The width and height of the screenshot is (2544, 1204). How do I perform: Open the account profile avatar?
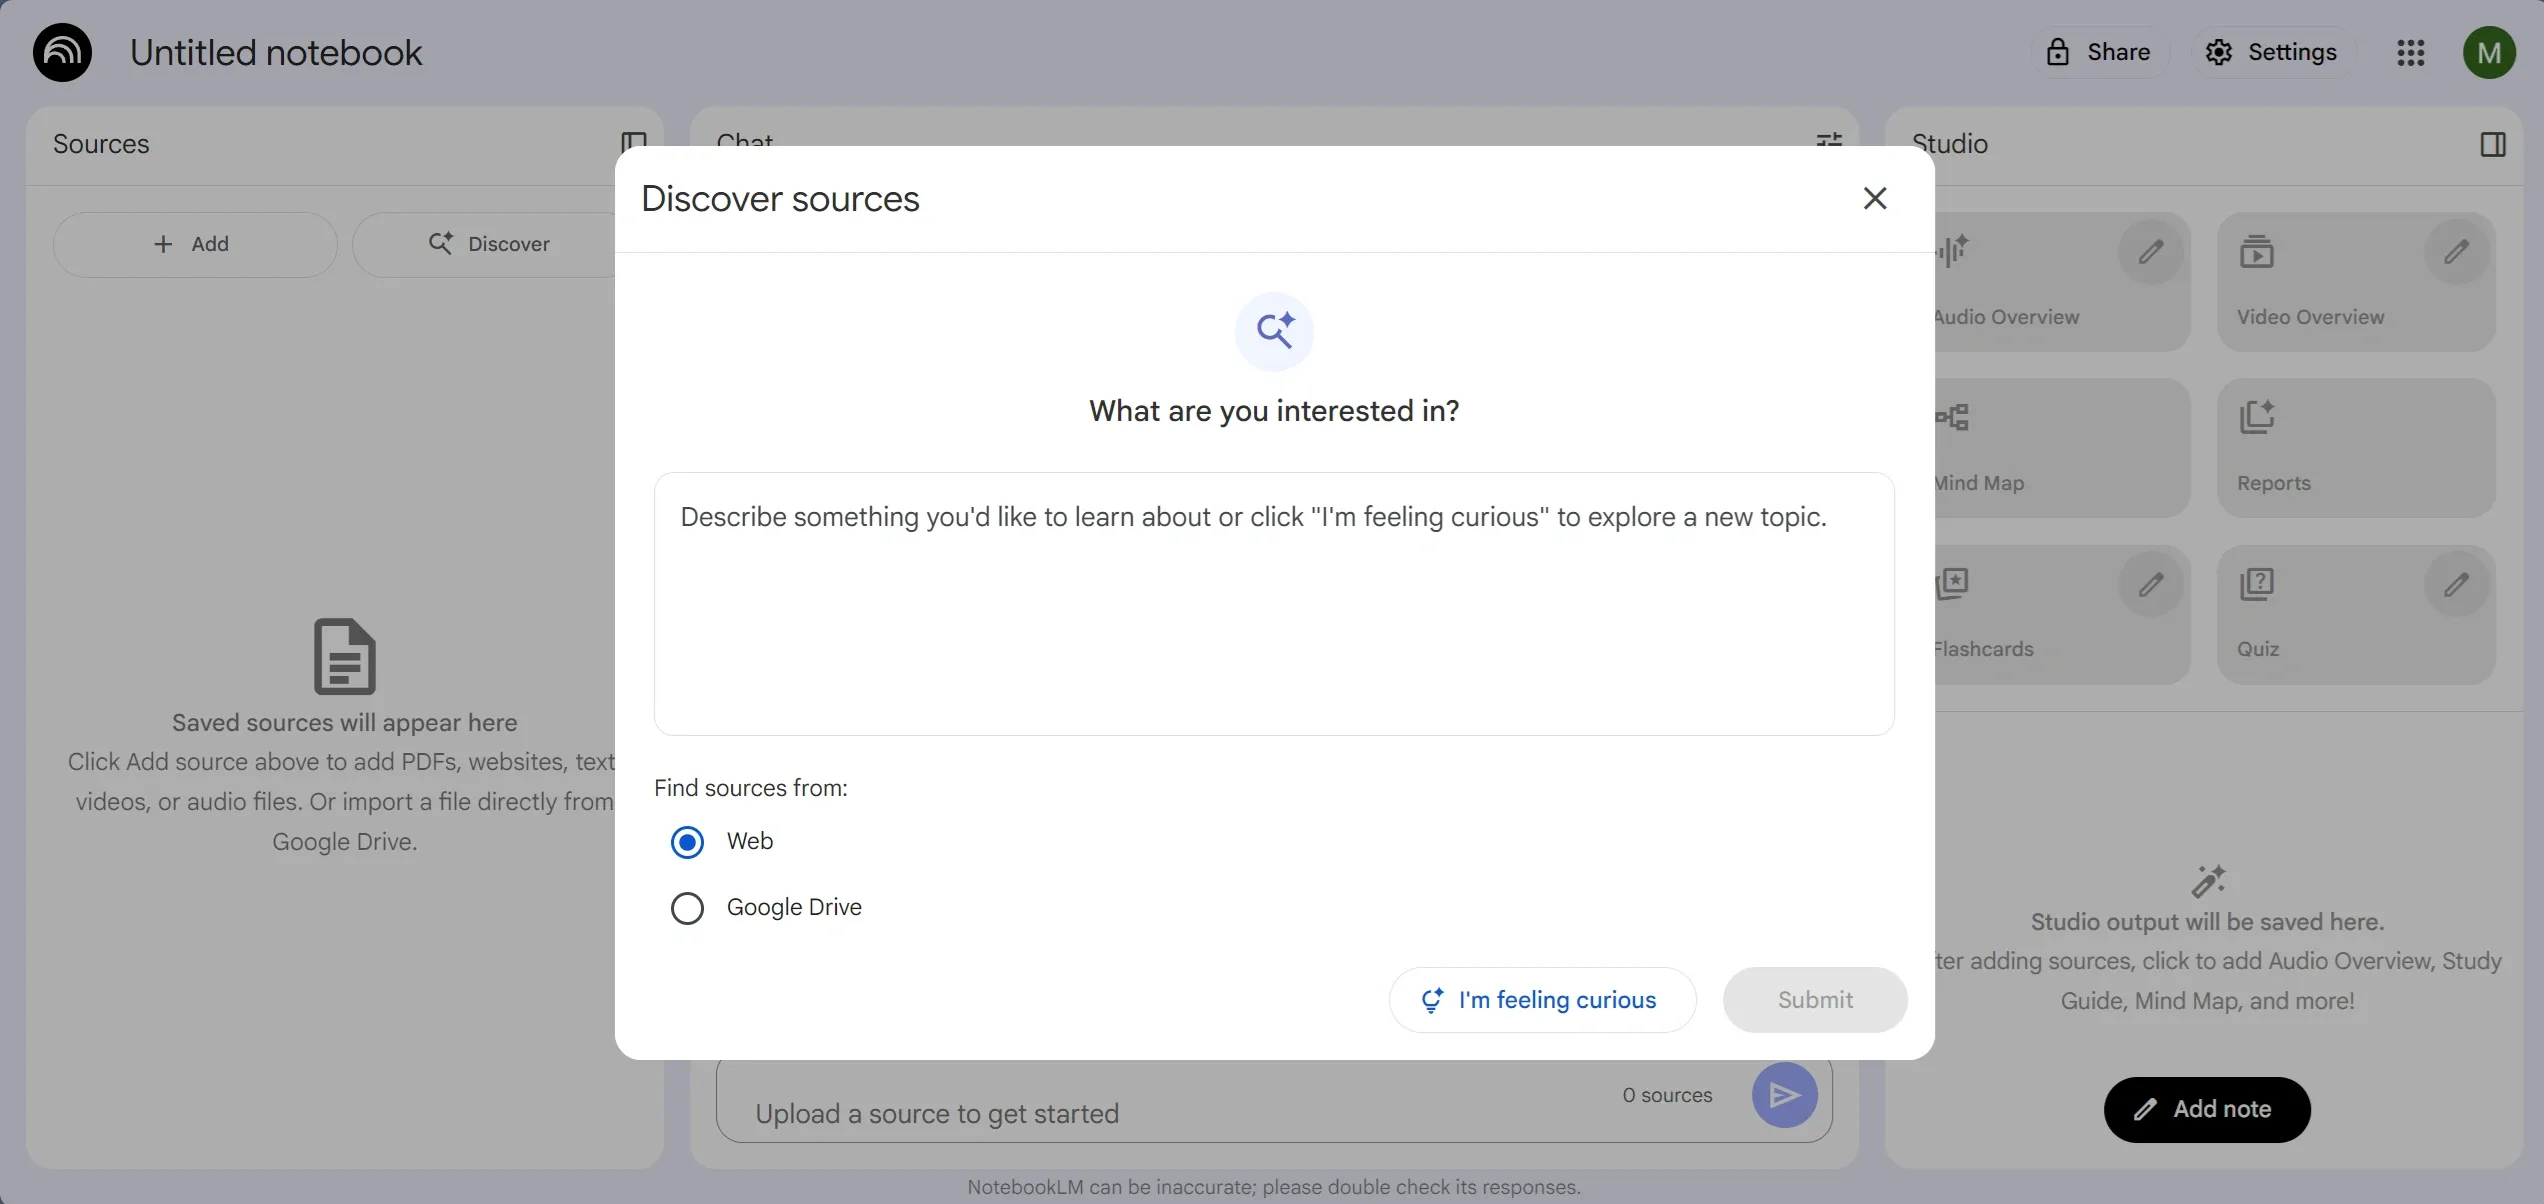pos(2489,52)
